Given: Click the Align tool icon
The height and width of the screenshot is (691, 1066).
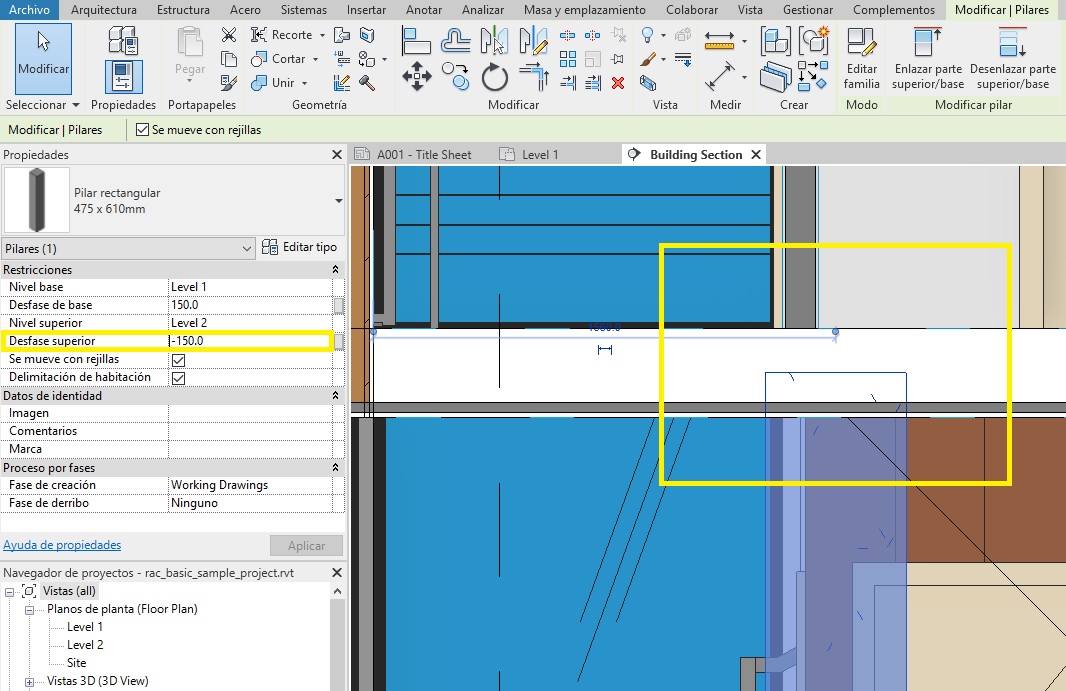Looking at the screenshot, I should tap(416, 41).
